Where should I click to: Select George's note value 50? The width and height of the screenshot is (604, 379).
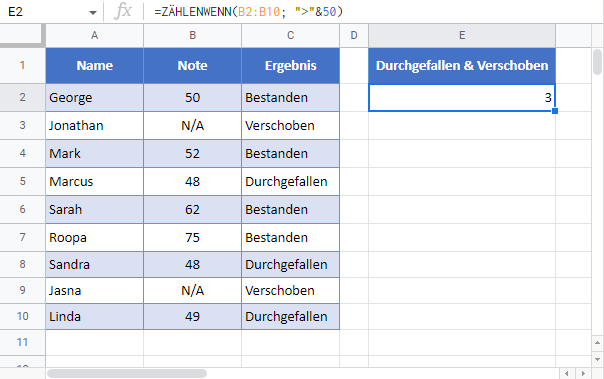[x=193, y=98]
